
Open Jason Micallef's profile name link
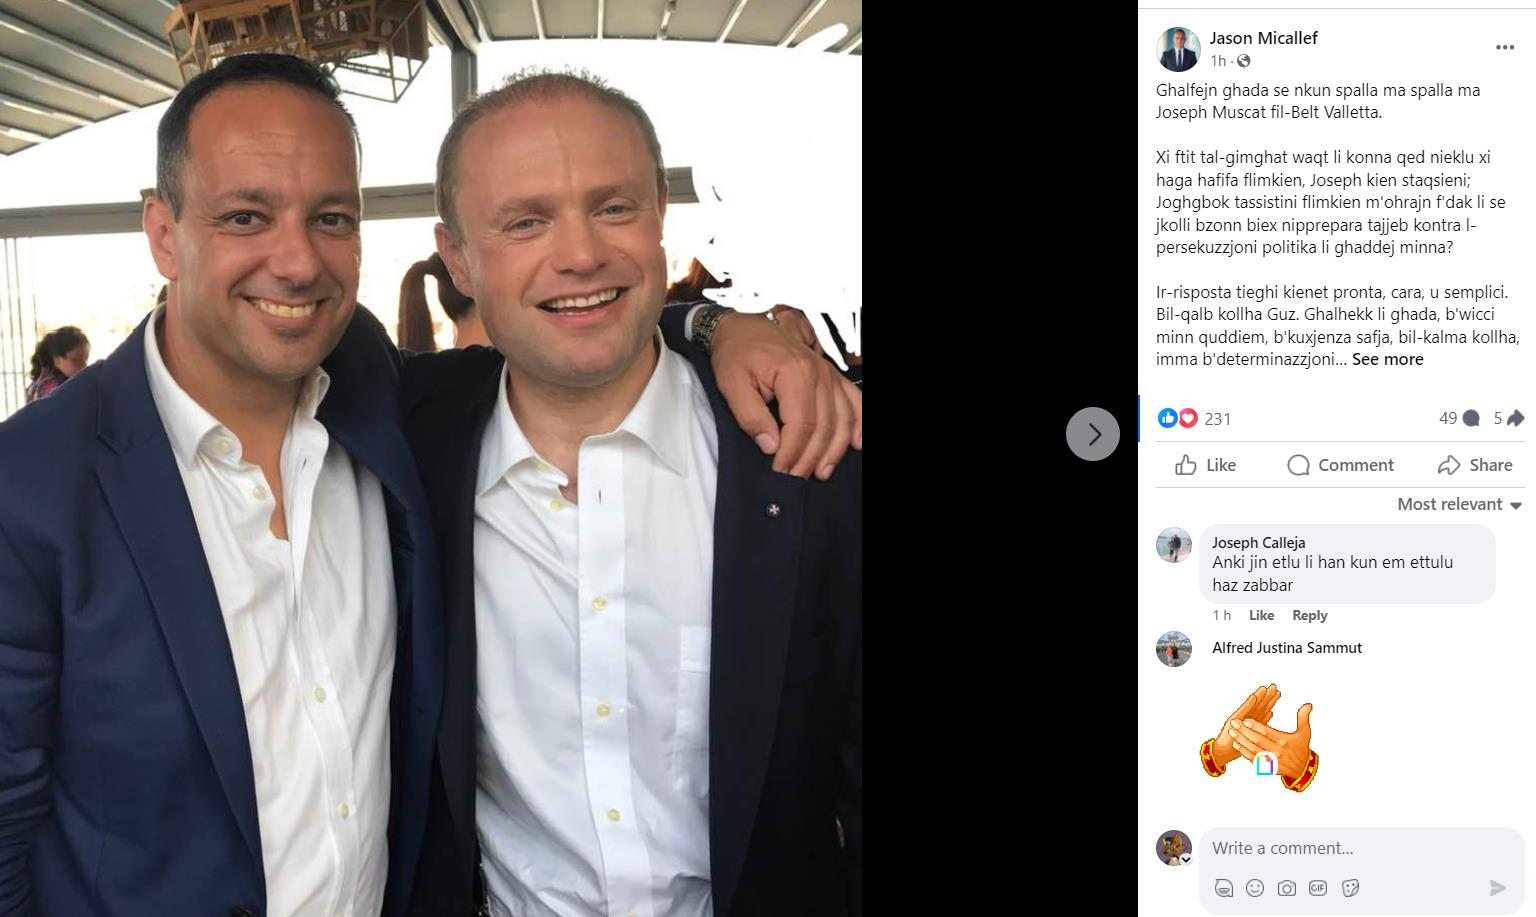1263,38
